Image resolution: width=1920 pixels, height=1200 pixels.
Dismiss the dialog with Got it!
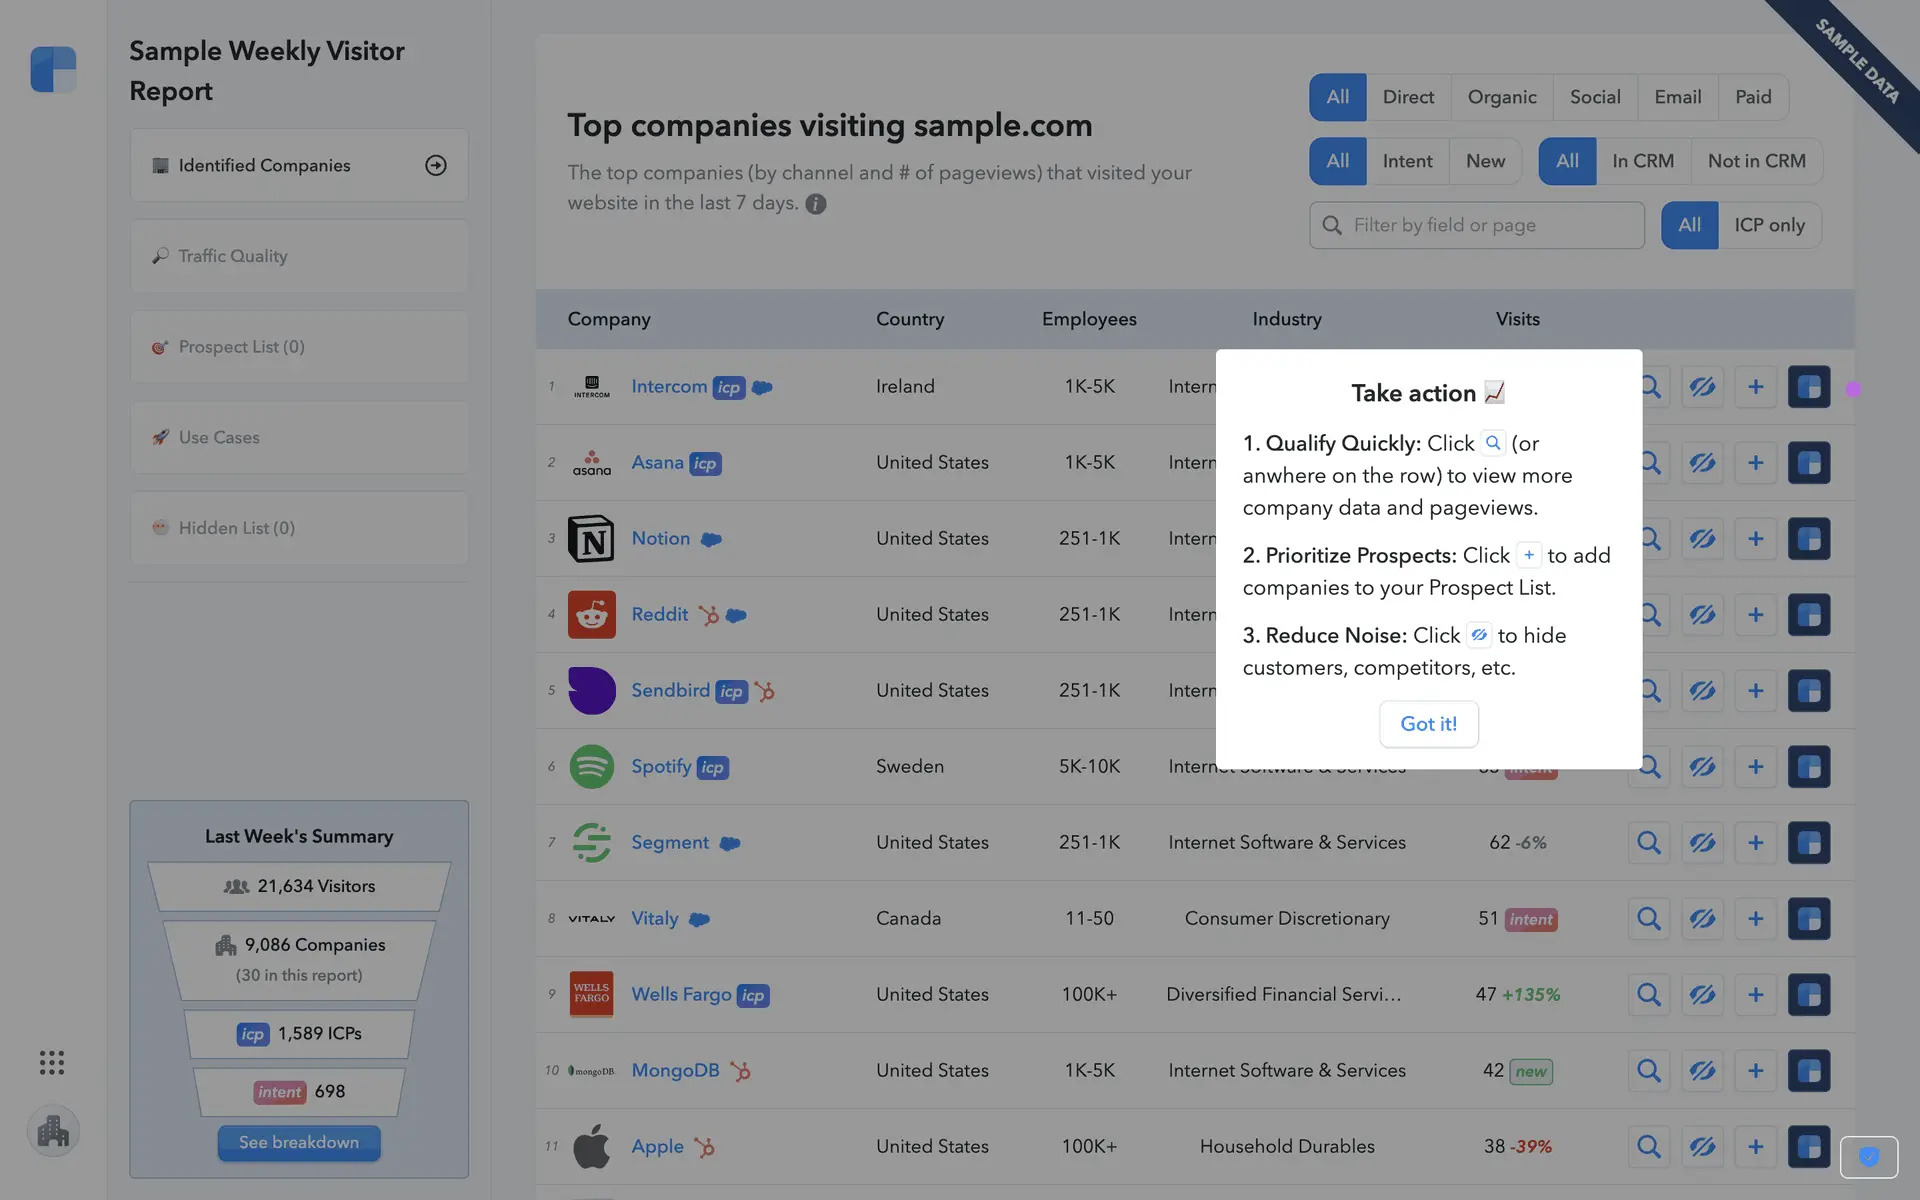tap(1428, 724)
